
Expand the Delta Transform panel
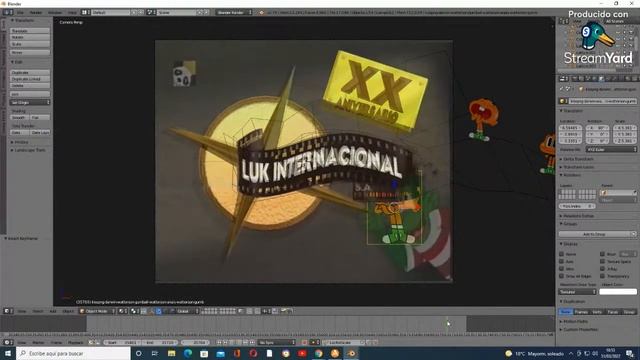point(578,159)
